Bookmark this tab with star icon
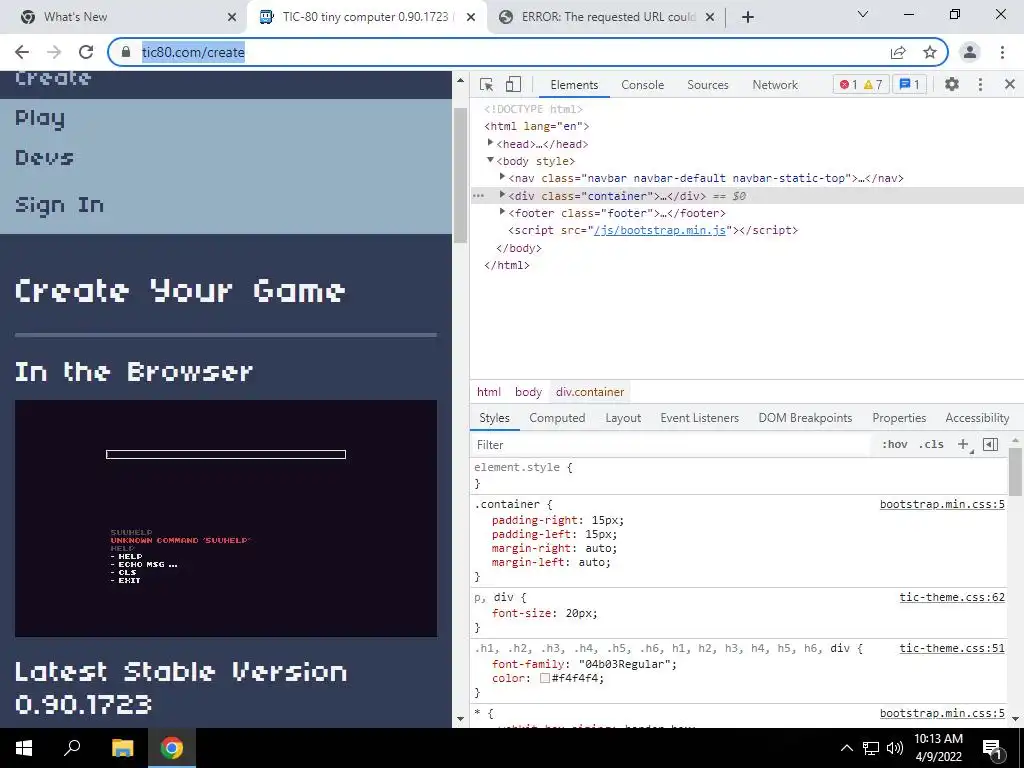This screenshot has width=1024, height=768. (x=930, y=52)
